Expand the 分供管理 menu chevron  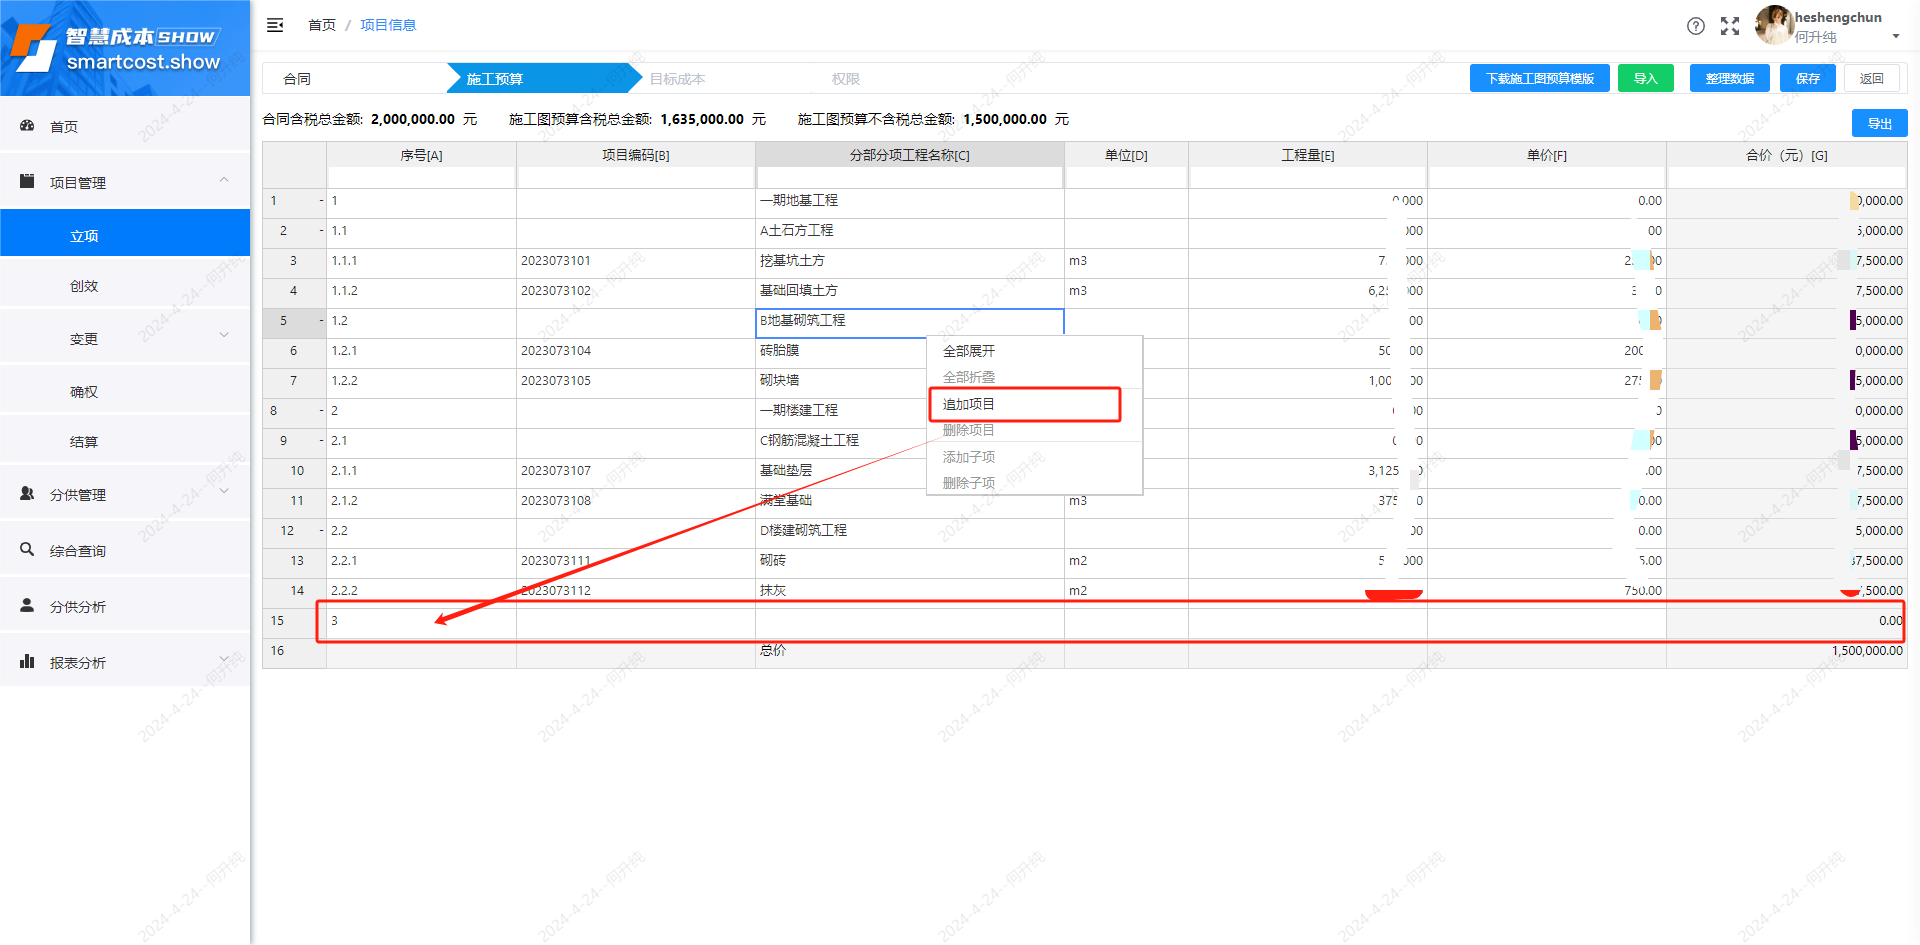224,492
